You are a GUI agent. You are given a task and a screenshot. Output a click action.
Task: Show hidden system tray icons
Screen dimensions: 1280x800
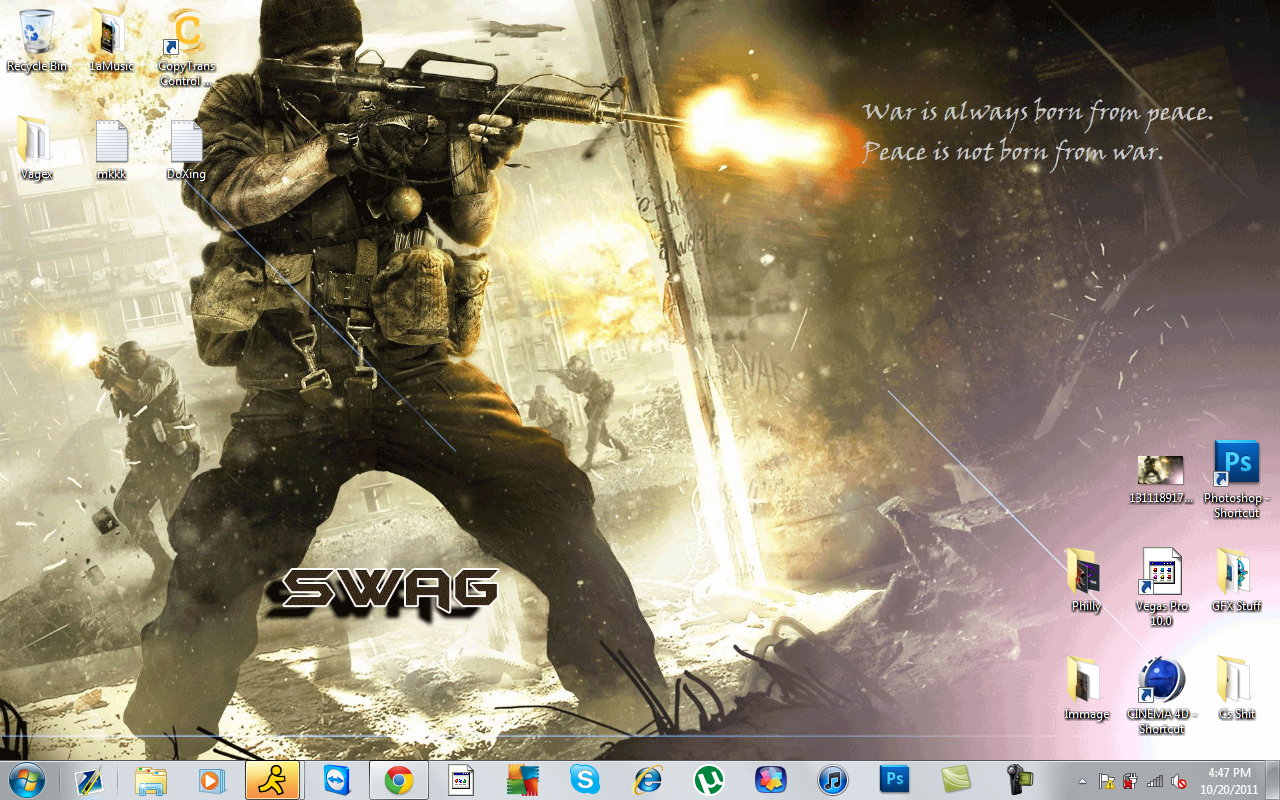point(1082,781)
